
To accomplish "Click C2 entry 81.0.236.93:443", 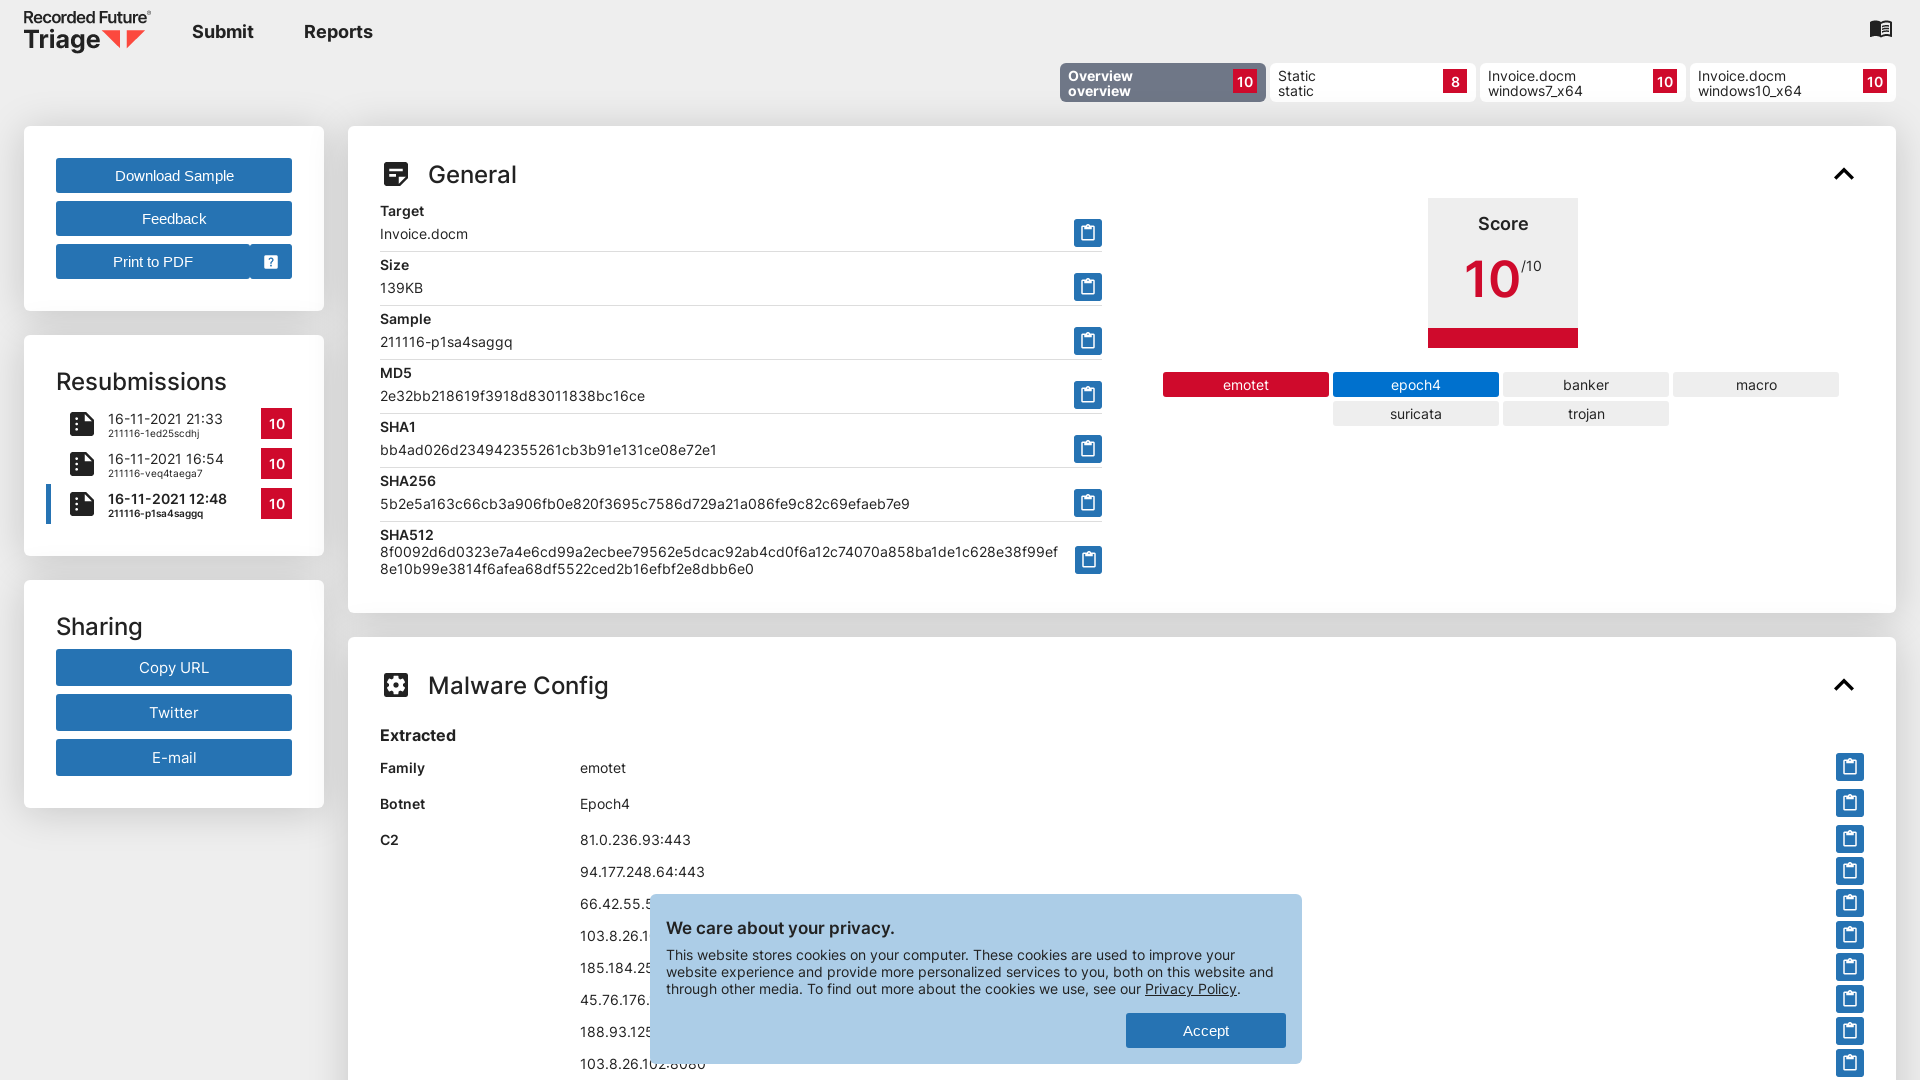I will pos(635,840).
